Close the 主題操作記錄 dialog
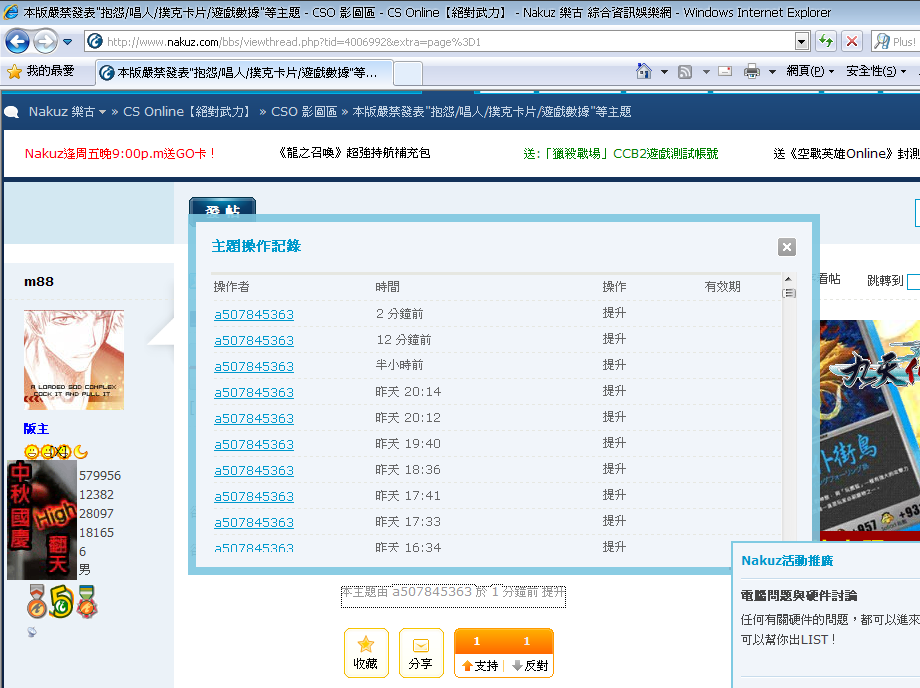Viewport: 920px width, 688px height. [787, 247]
